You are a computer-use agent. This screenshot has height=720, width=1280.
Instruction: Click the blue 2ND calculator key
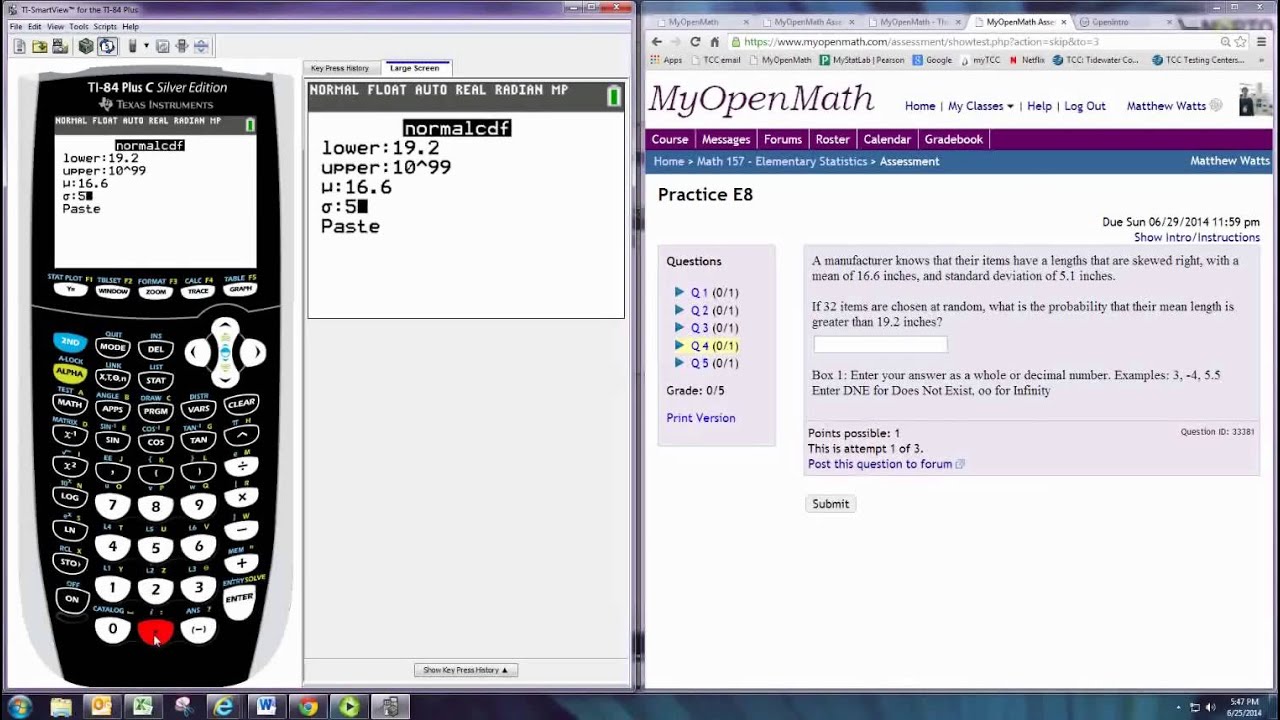[x=70, y=341]
